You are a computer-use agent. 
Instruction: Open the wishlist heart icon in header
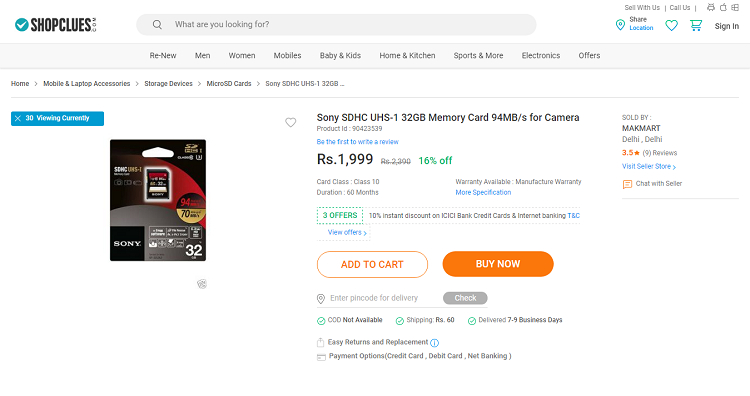[x=672, y=25]
